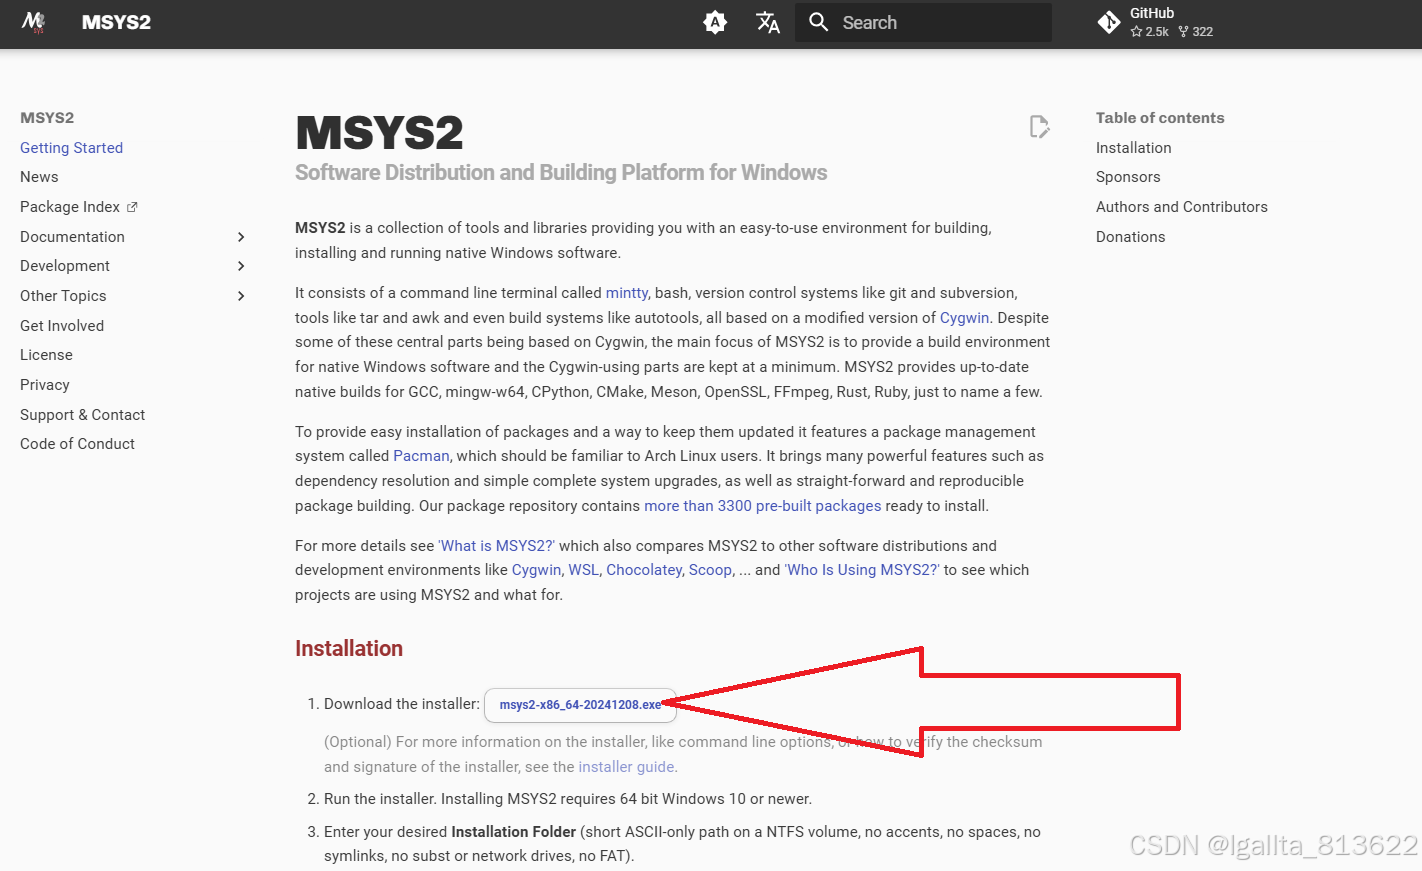Open Package Index in the sidebar
Screen dimensions: 1422x871
pyautogui.click(x=70, y=207)
